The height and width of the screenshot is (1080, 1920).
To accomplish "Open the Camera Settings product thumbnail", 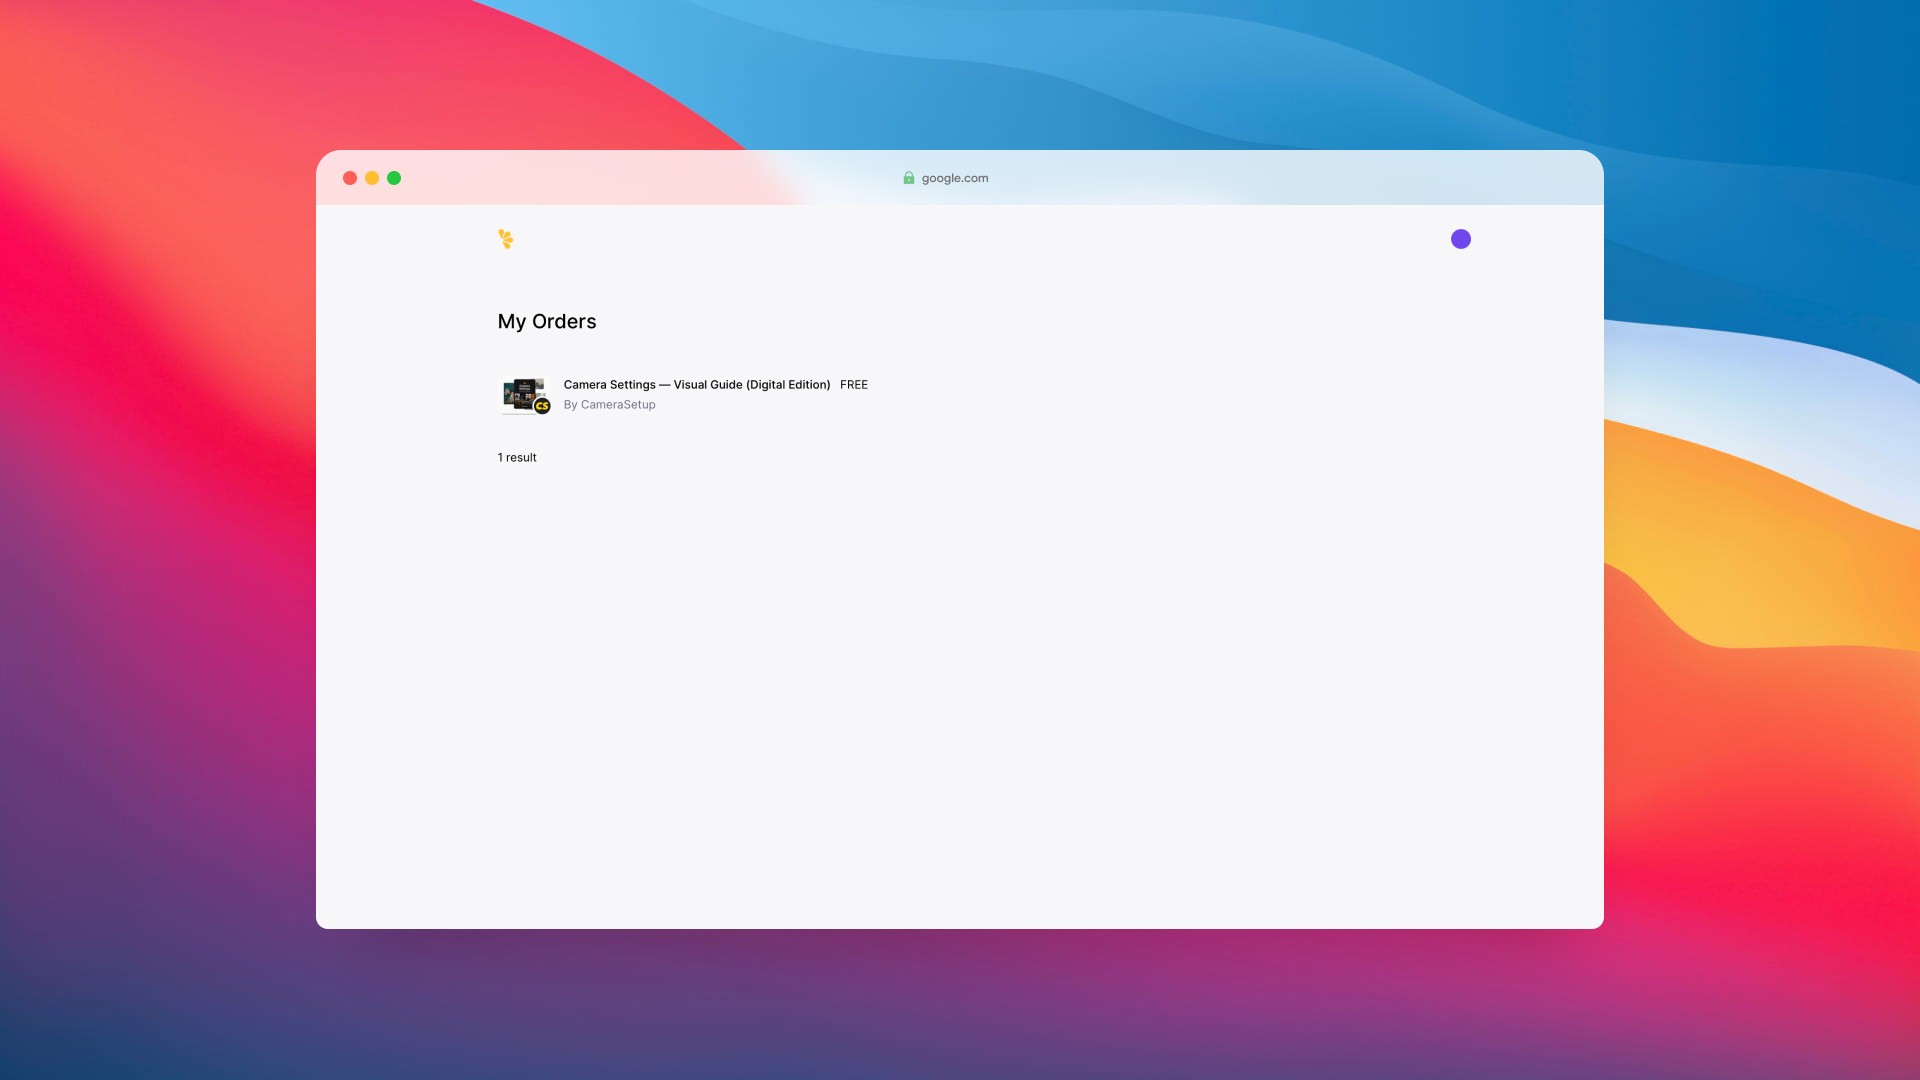I will click(522, 393).
